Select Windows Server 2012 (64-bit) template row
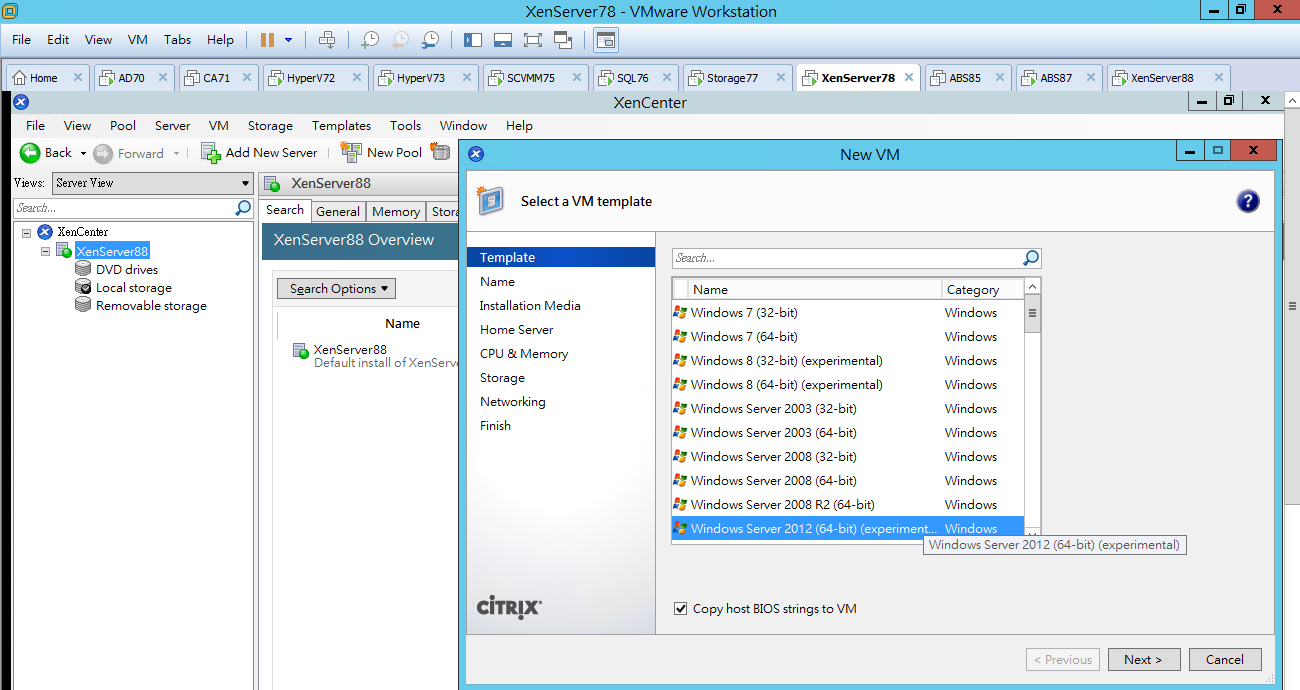The image size is (1300, 690). coord(848,529)
